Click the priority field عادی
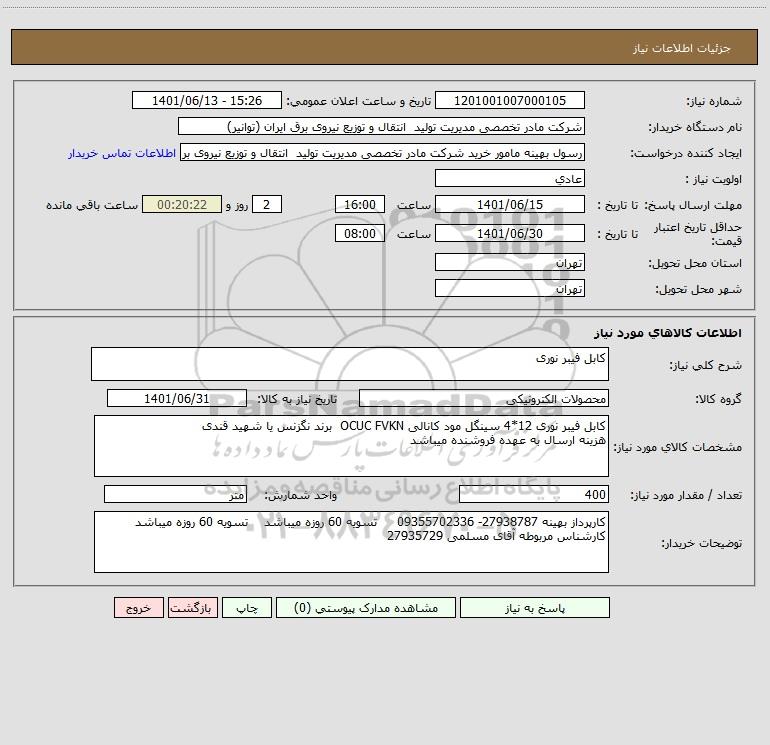 [510, 178]
